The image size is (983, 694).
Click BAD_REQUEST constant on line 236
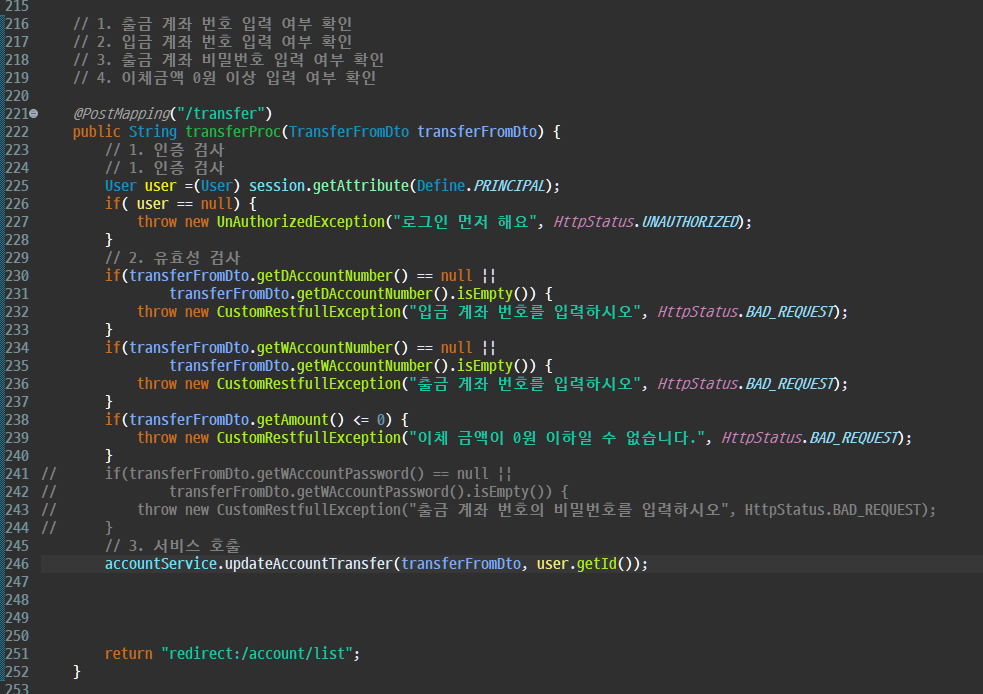[791, 384]
